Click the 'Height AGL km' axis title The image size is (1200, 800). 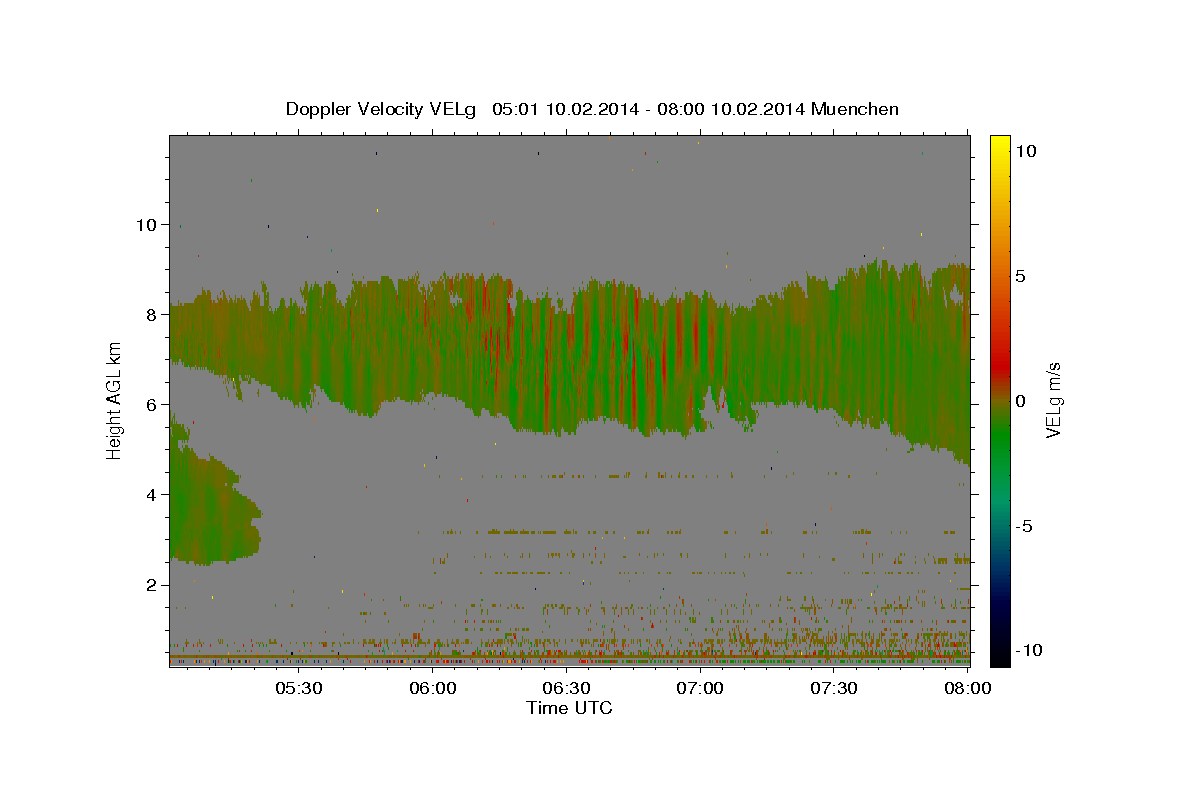tap(115, 401)
